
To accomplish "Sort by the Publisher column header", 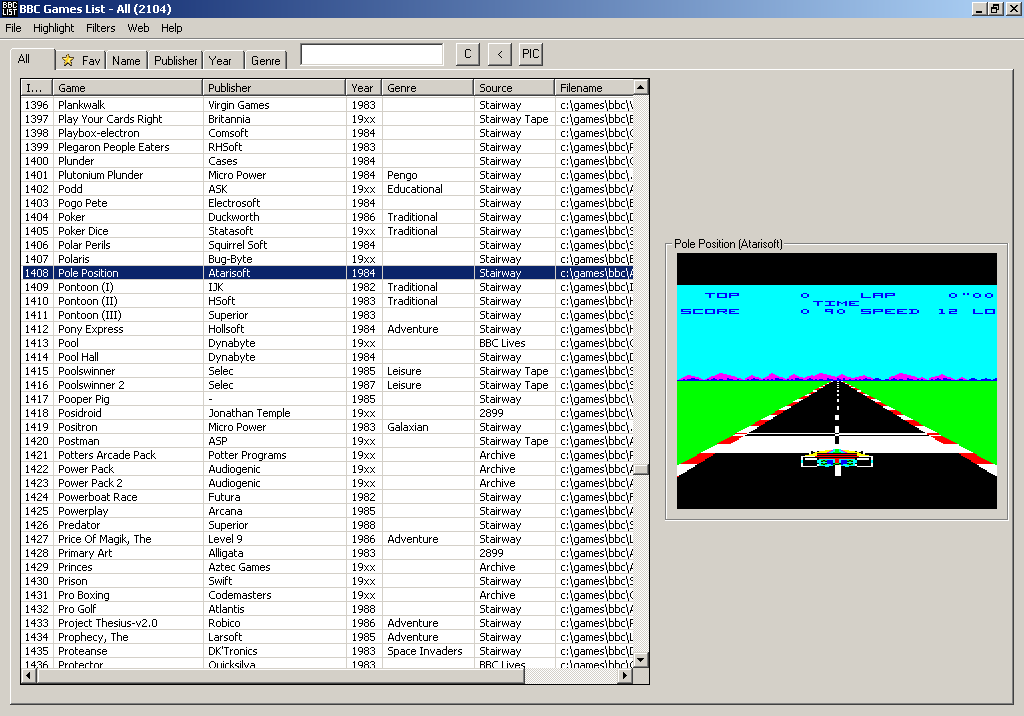I will pos(274,88).
